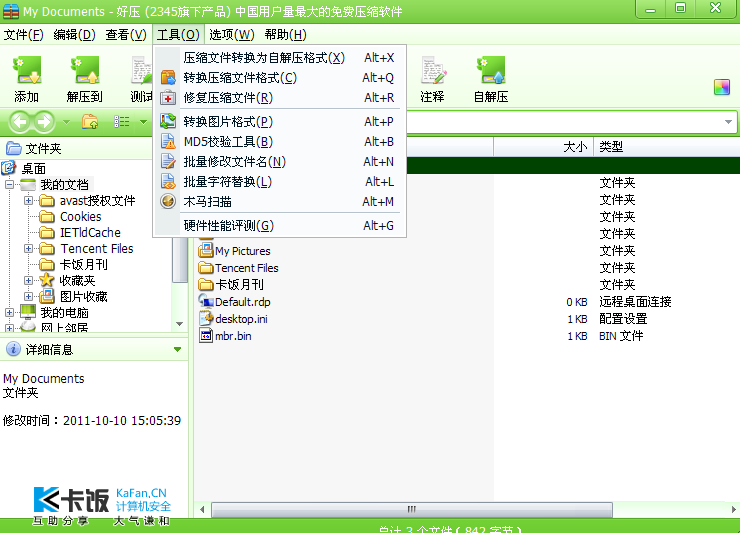Sort by 大小 column header
This screenshot has width=740, height=533.
tap(543, 147)
